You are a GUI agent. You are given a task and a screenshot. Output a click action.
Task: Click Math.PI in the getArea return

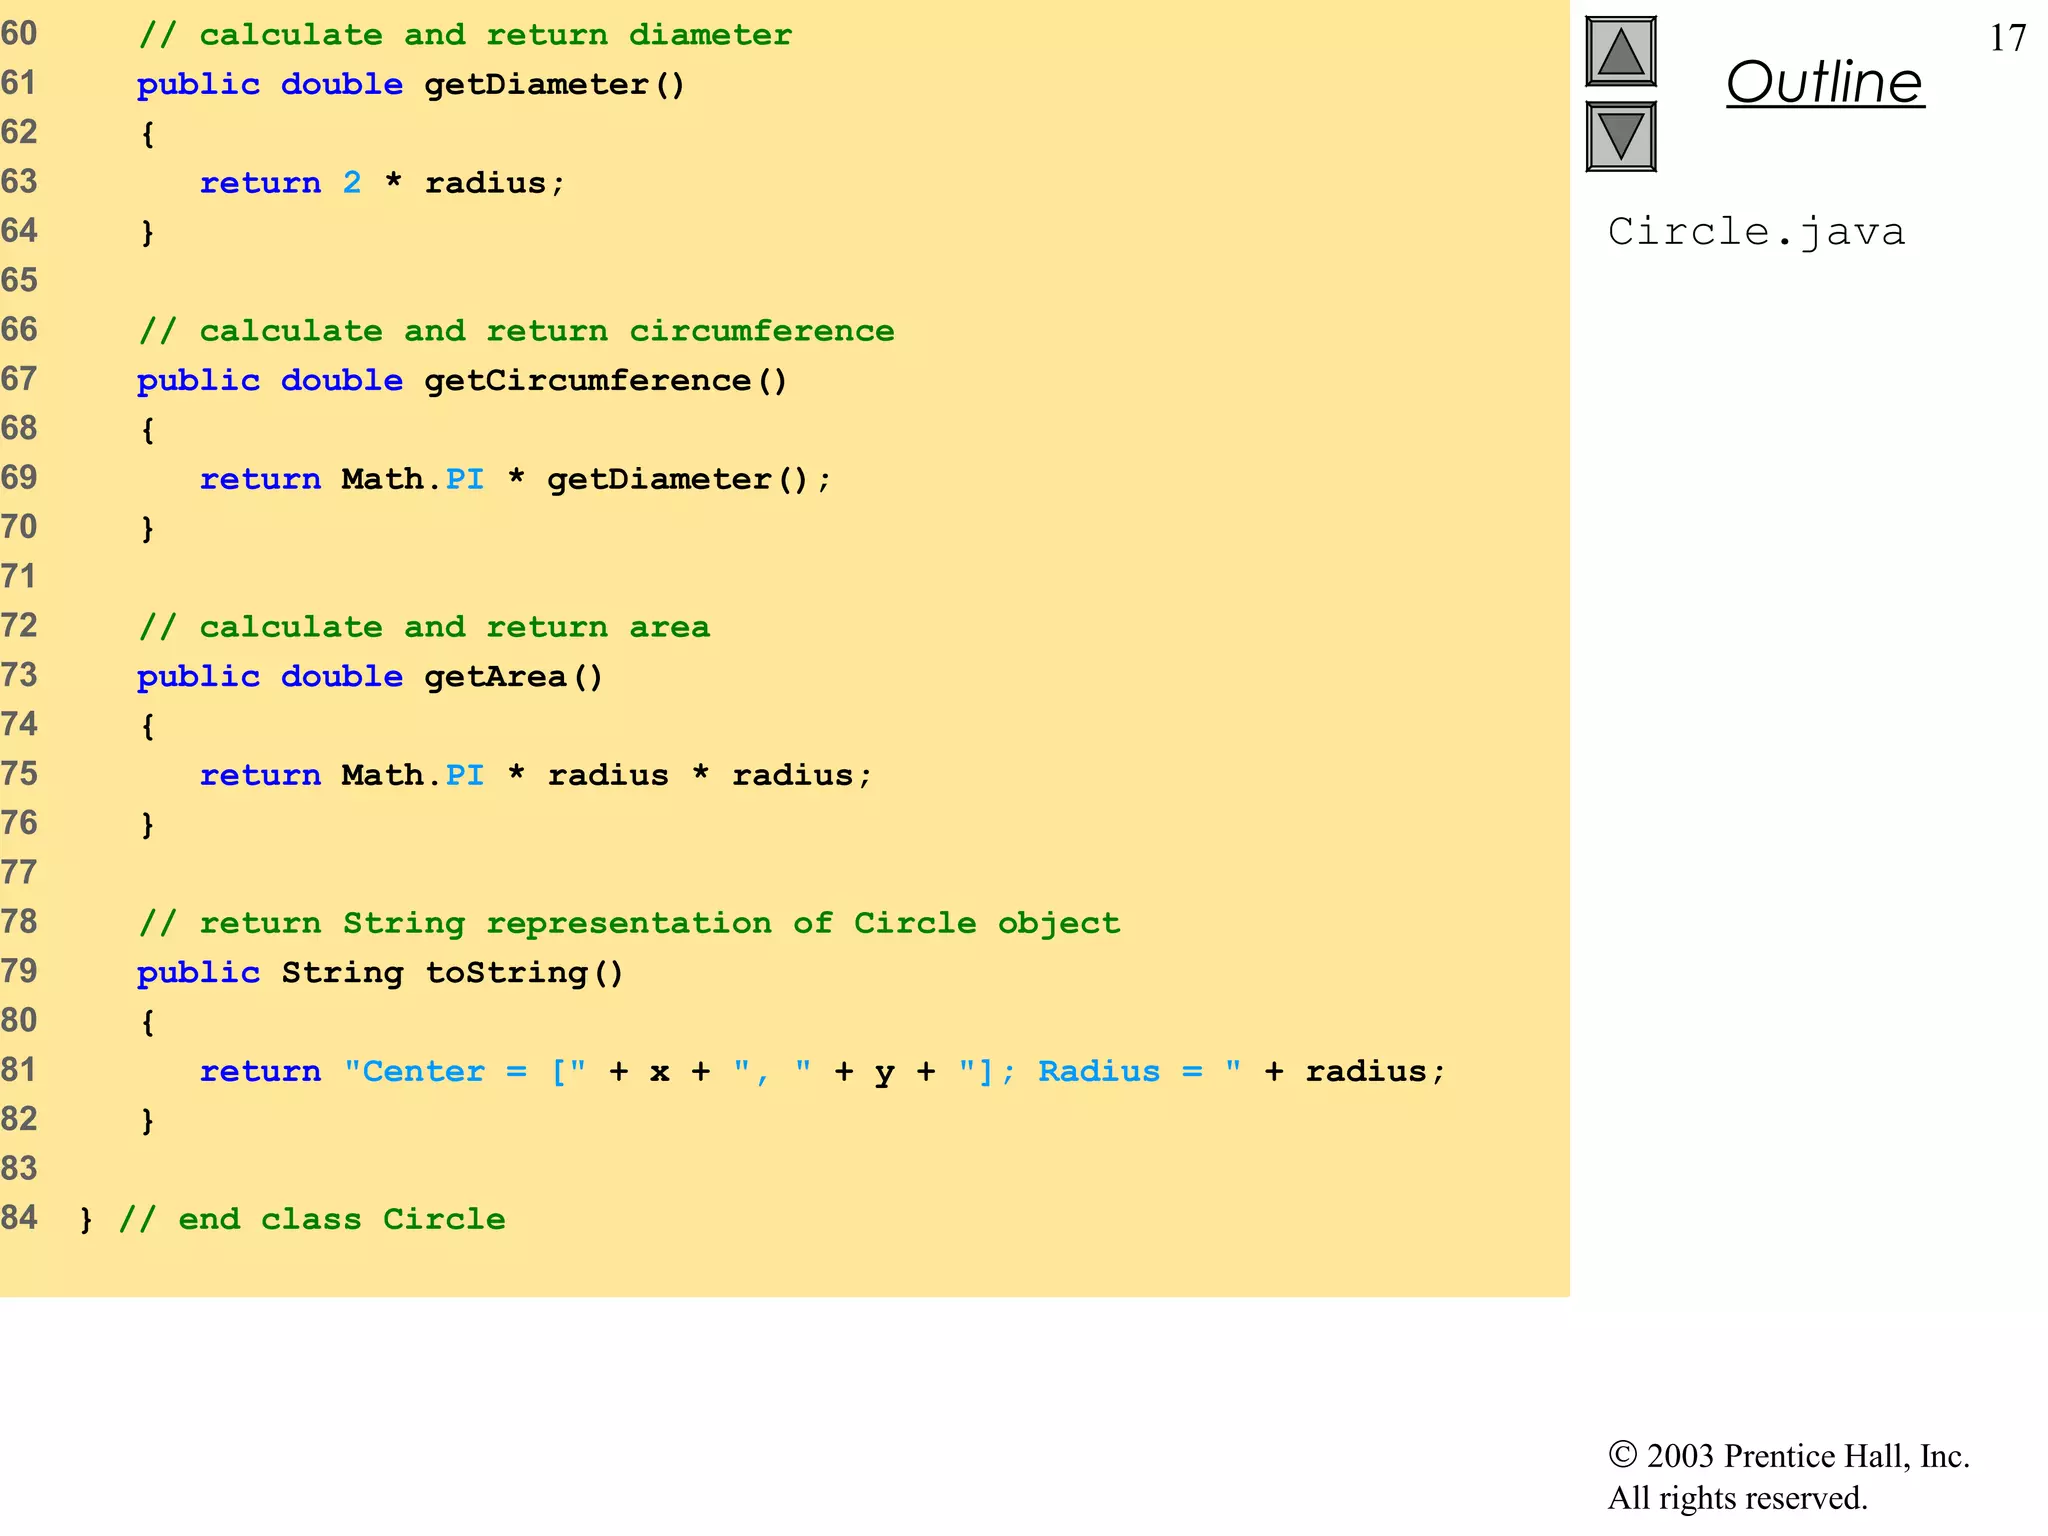(x=412, y=775)
